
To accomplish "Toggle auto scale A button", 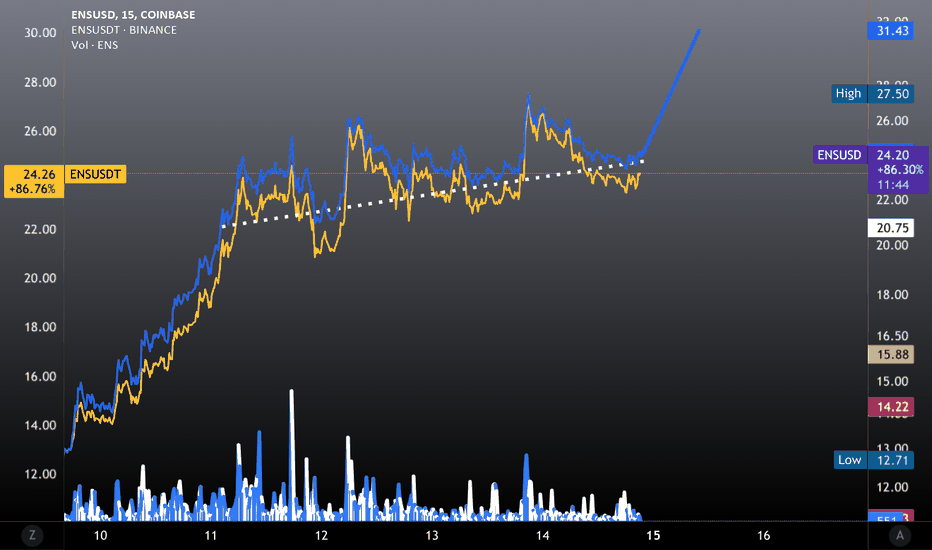I will click(900, 535).
